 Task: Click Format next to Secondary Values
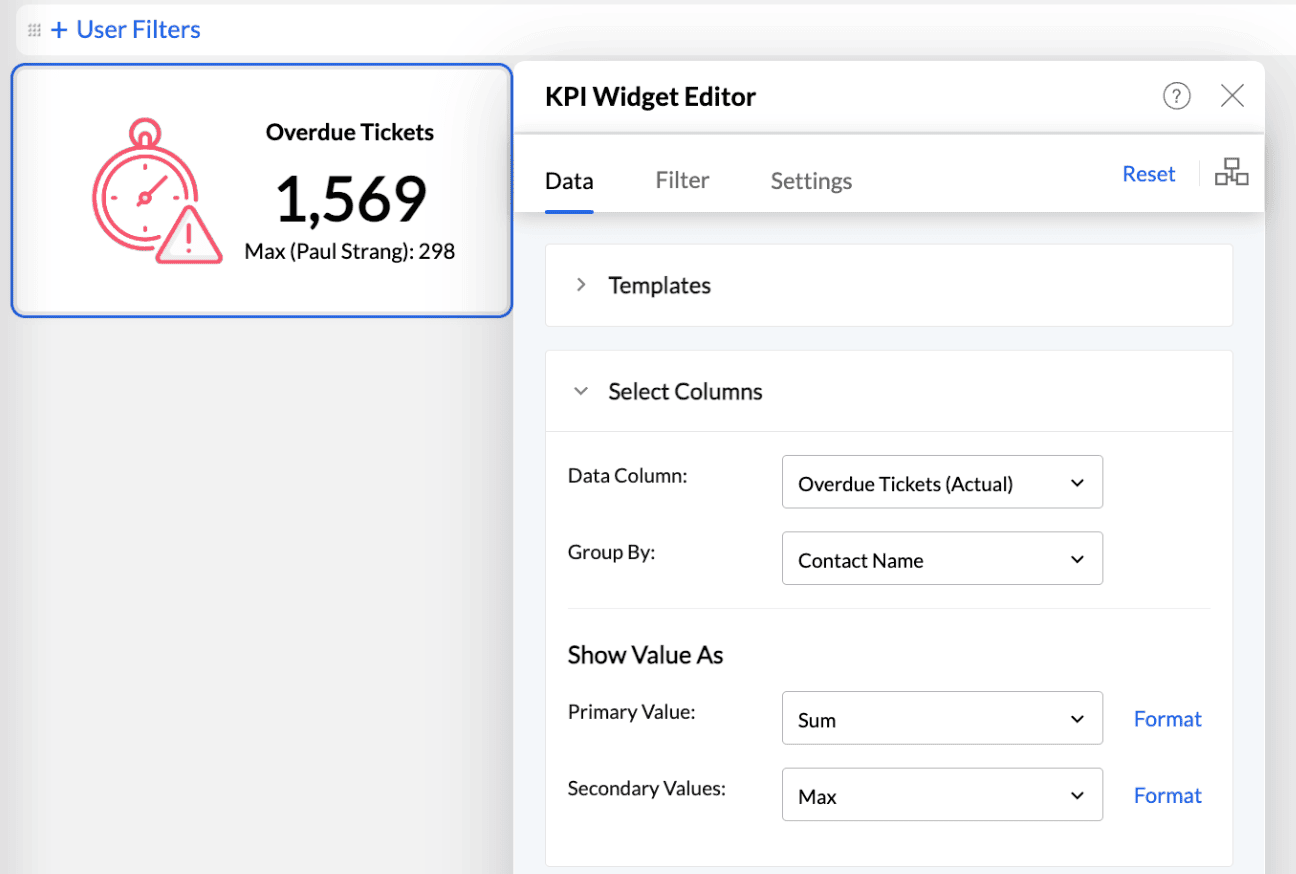[1167, 795]
